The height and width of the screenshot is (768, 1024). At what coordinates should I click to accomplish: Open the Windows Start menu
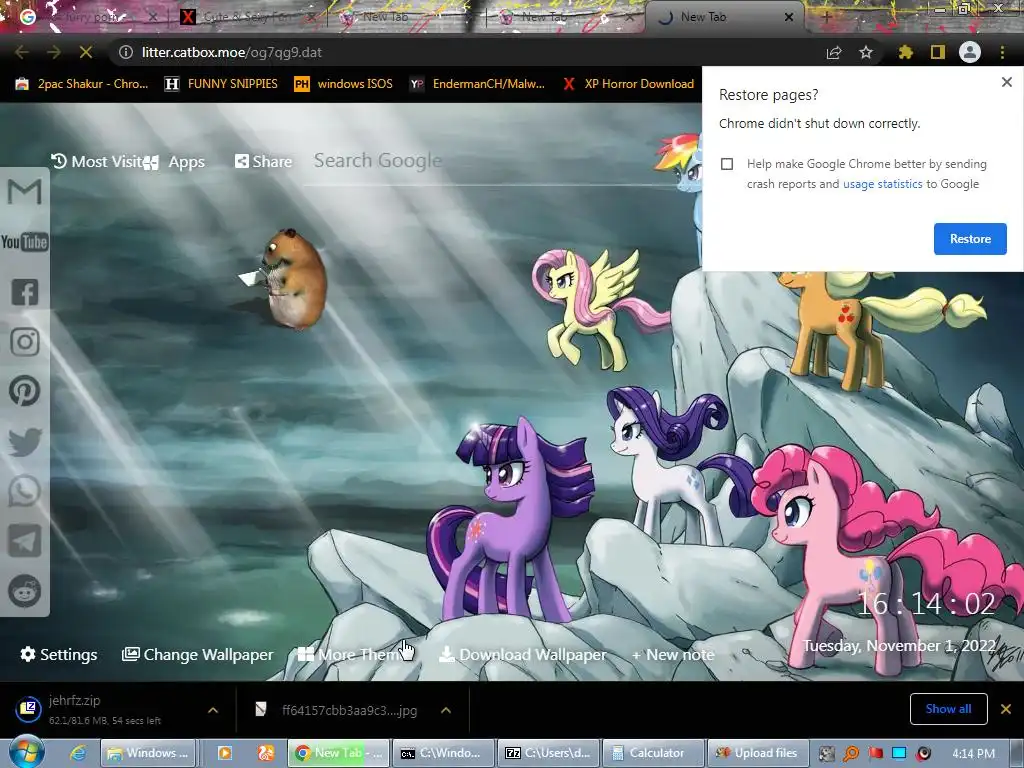(x=26, y=752)
